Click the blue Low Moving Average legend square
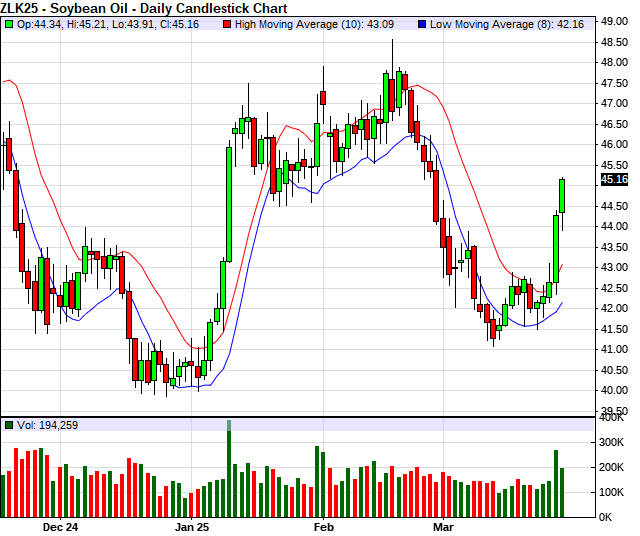 point(421,24)
